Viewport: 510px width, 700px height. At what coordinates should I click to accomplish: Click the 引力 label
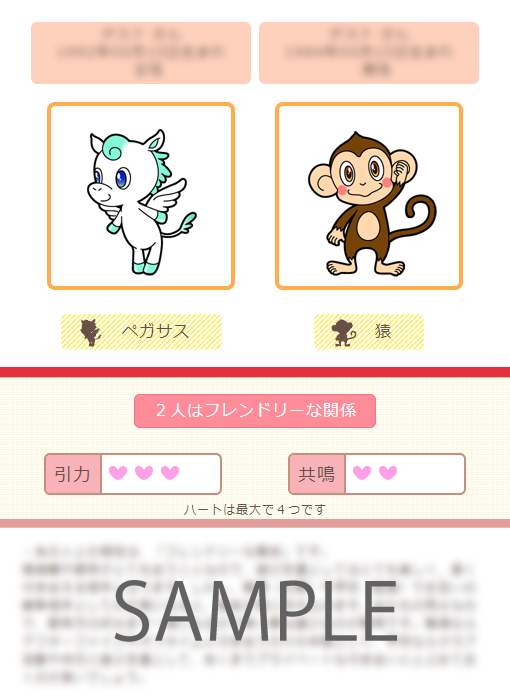(x=73, y=474)
